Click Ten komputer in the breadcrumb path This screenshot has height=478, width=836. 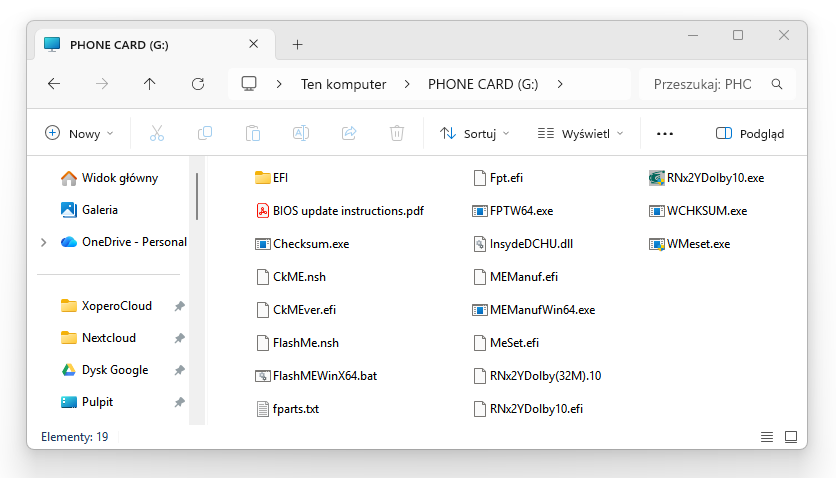coord(343,84)
